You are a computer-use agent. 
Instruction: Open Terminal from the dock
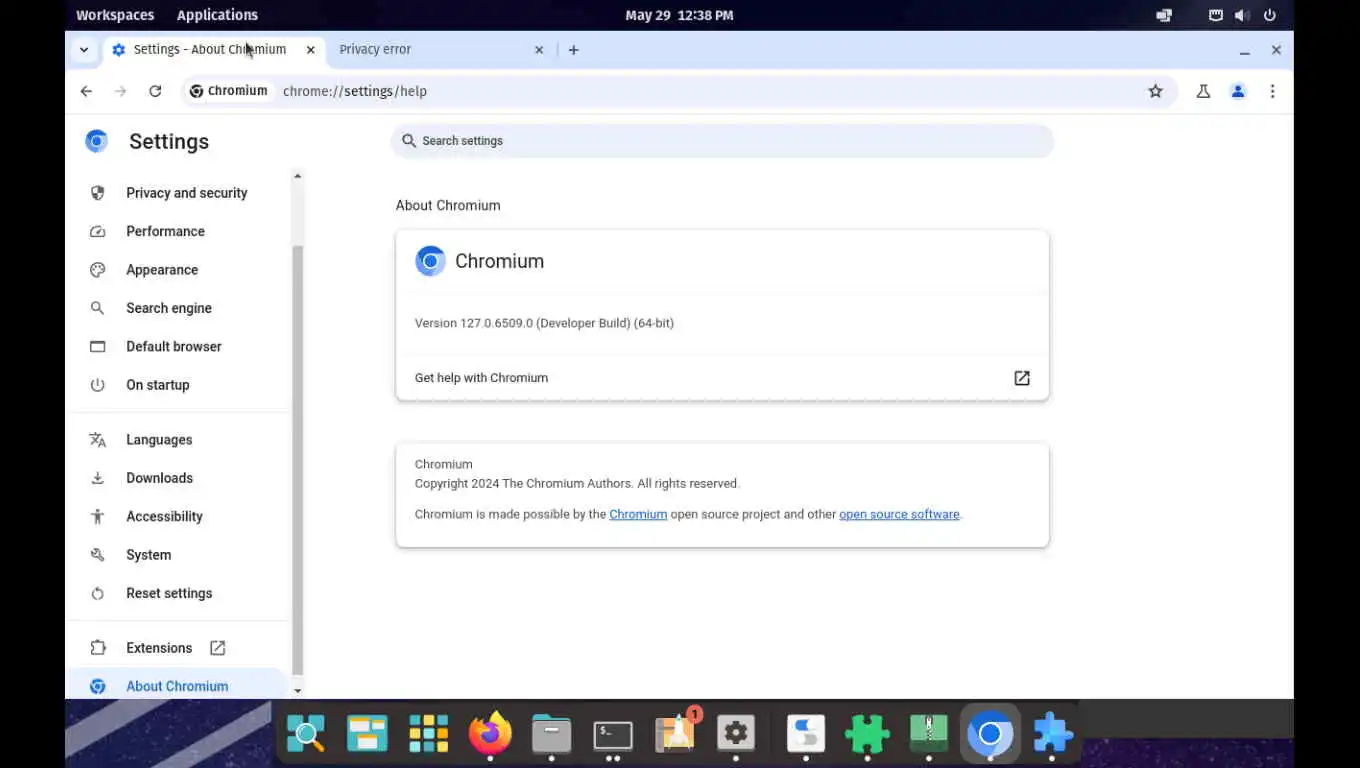click(x=612, y=734)
